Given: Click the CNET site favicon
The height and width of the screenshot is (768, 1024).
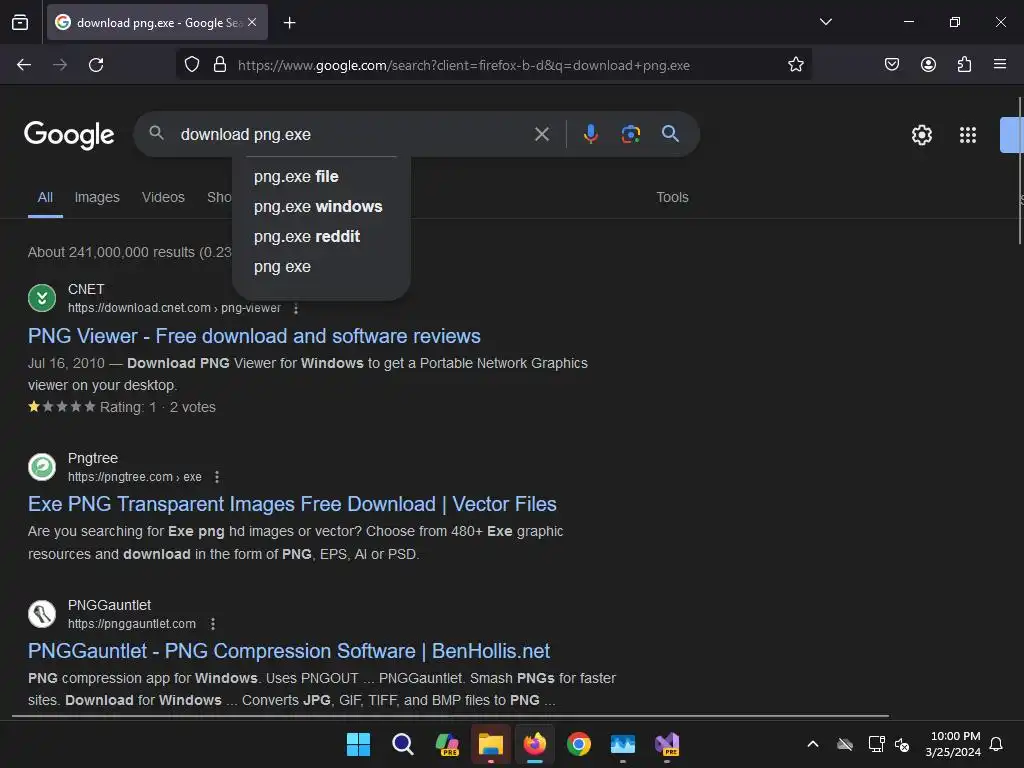Looking at the screenshot, I should click(x=42, y=298).
